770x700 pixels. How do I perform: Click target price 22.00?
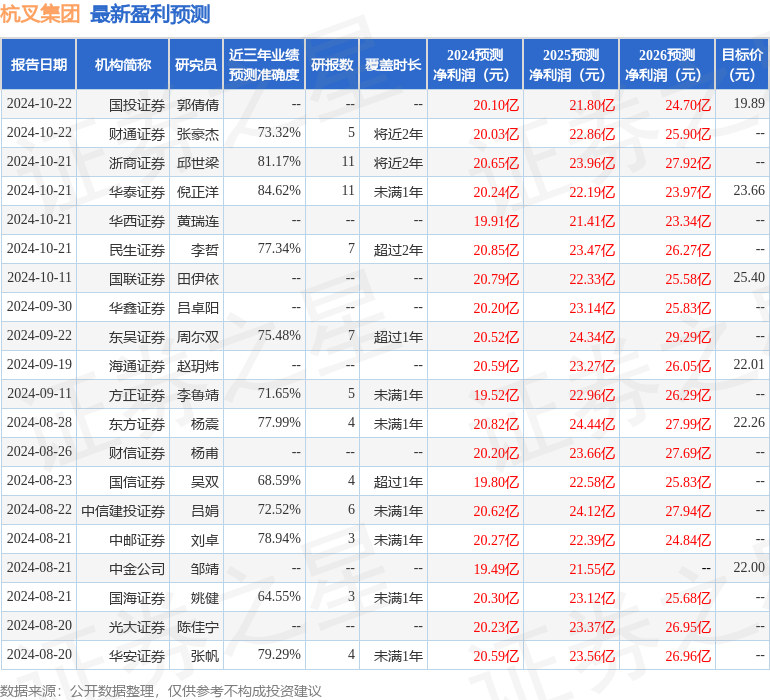(x=749, y=567)
